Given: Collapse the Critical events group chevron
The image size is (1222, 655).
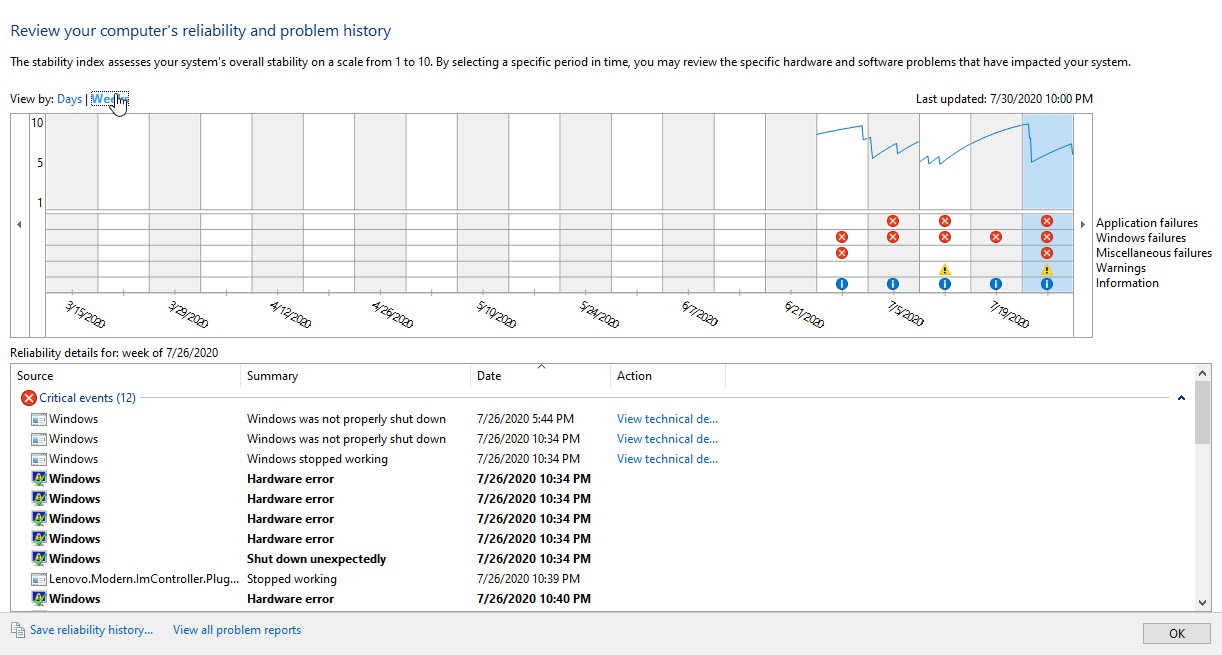Looking at the screenshot, I should click(1181, 398).
